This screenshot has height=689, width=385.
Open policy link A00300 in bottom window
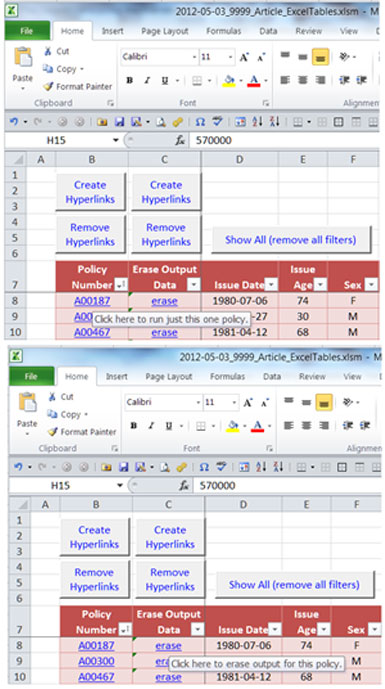click(96, 661)
